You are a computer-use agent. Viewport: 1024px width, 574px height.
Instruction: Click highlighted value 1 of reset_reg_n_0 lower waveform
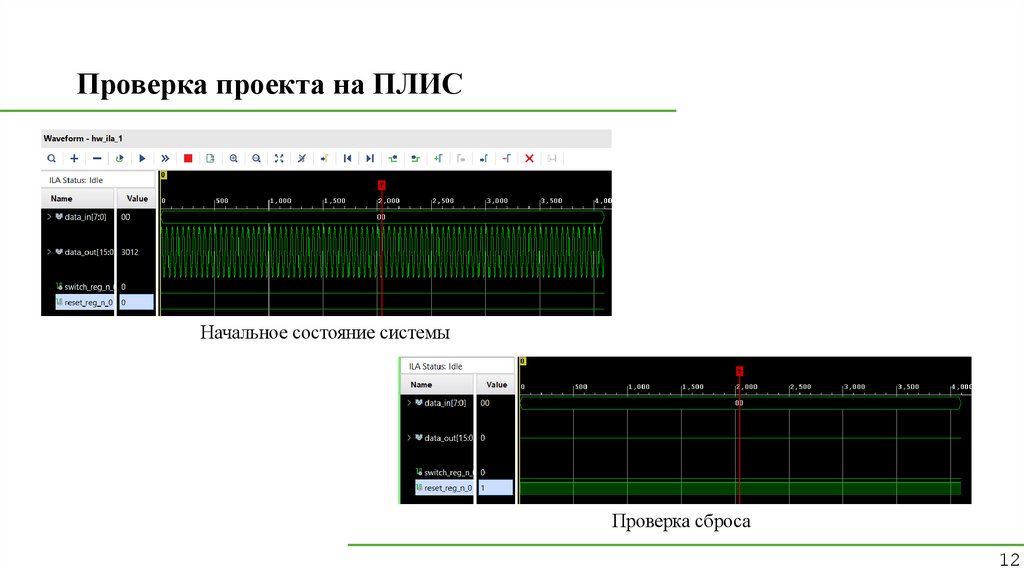pos(495,488)
